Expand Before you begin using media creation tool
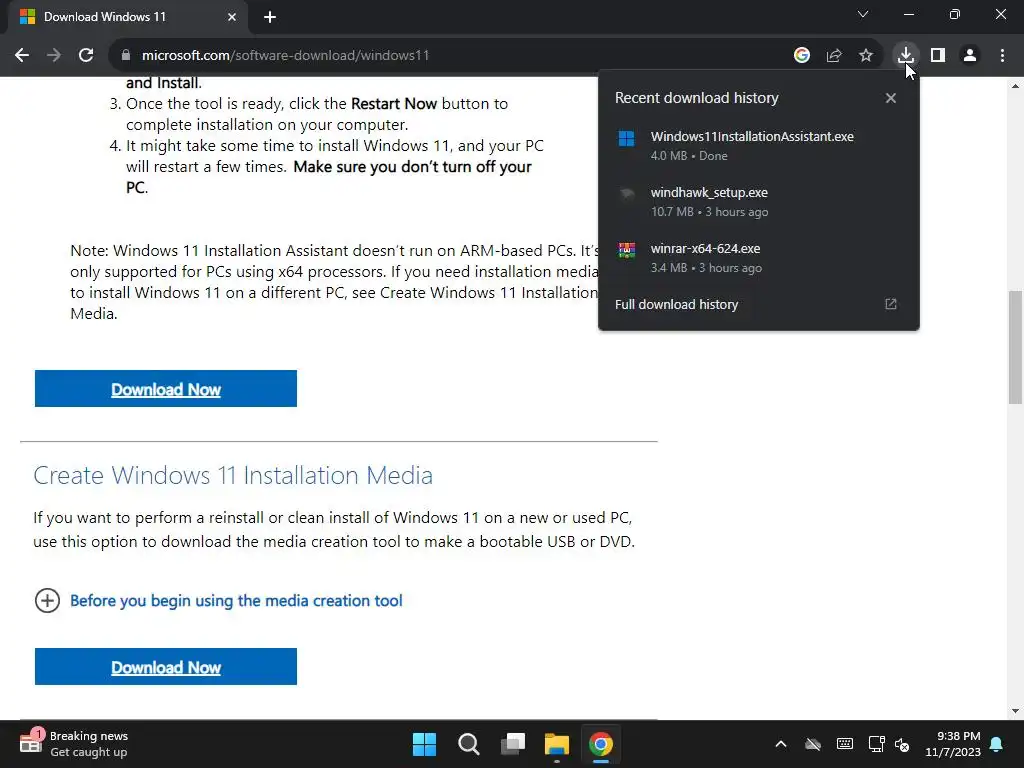Screen dimensions: 1024x768 coord(236,601)
